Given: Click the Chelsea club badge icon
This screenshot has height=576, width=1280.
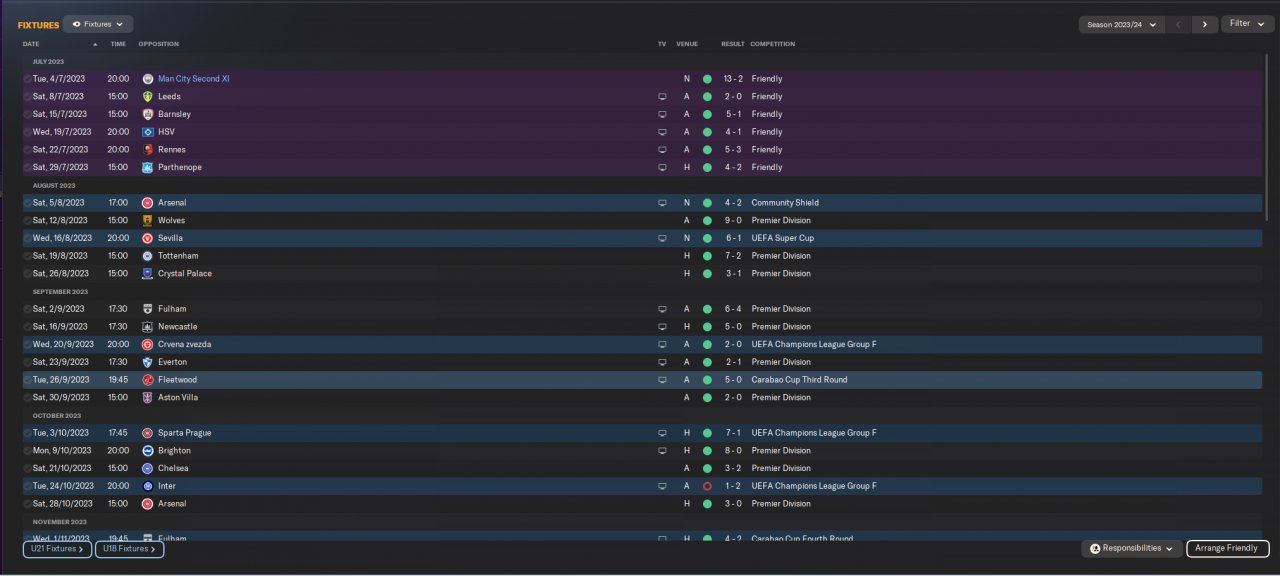Looking at the screenshot, I should tap(148, 468).
